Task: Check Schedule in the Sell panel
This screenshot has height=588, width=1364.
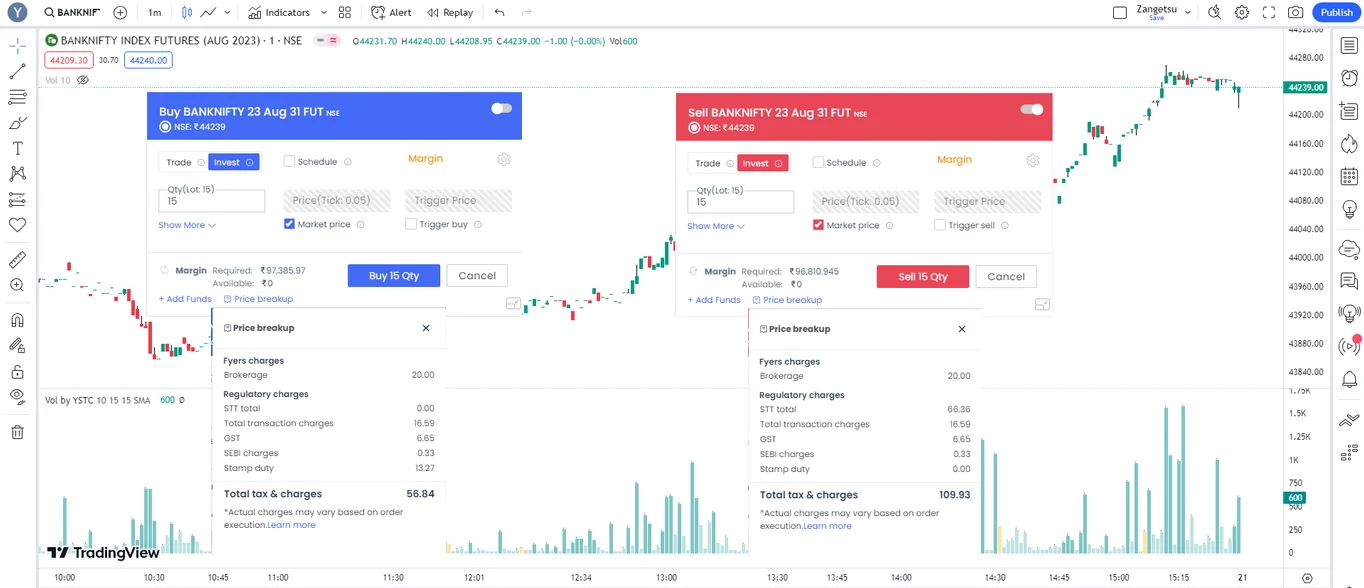Action: coord(818,162)
